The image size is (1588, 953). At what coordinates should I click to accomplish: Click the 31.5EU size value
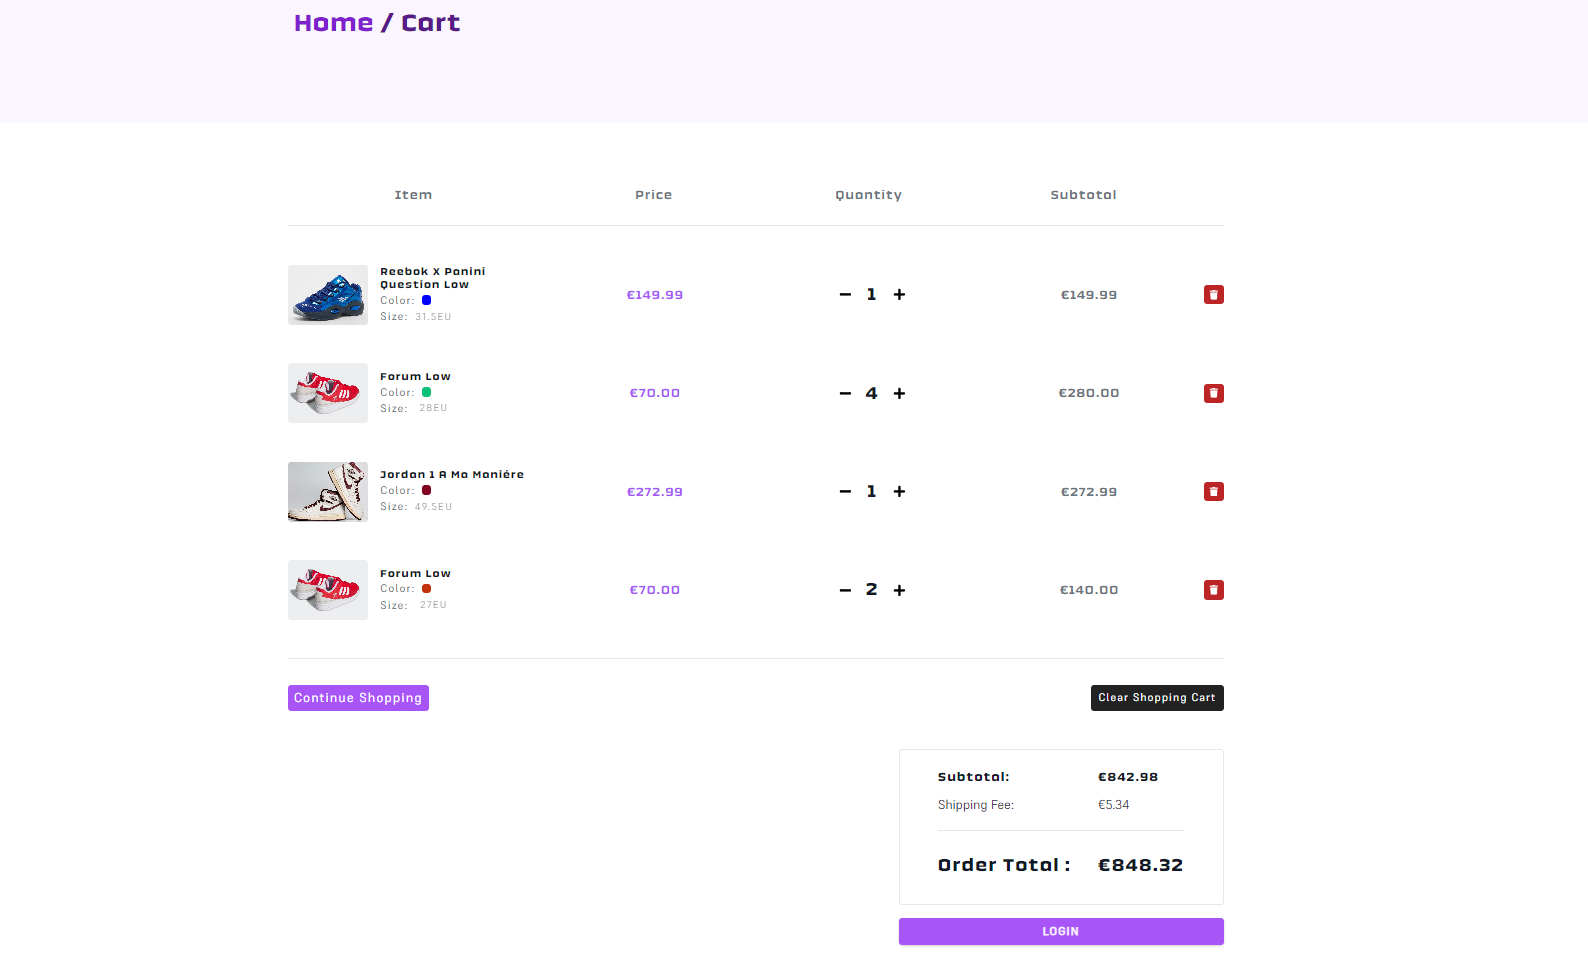(x=433, y=317)
